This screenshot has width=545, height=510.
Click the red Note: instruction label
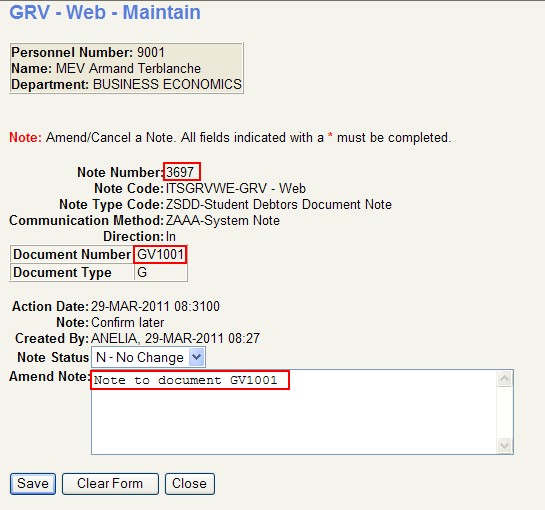(x=25, y=138)
